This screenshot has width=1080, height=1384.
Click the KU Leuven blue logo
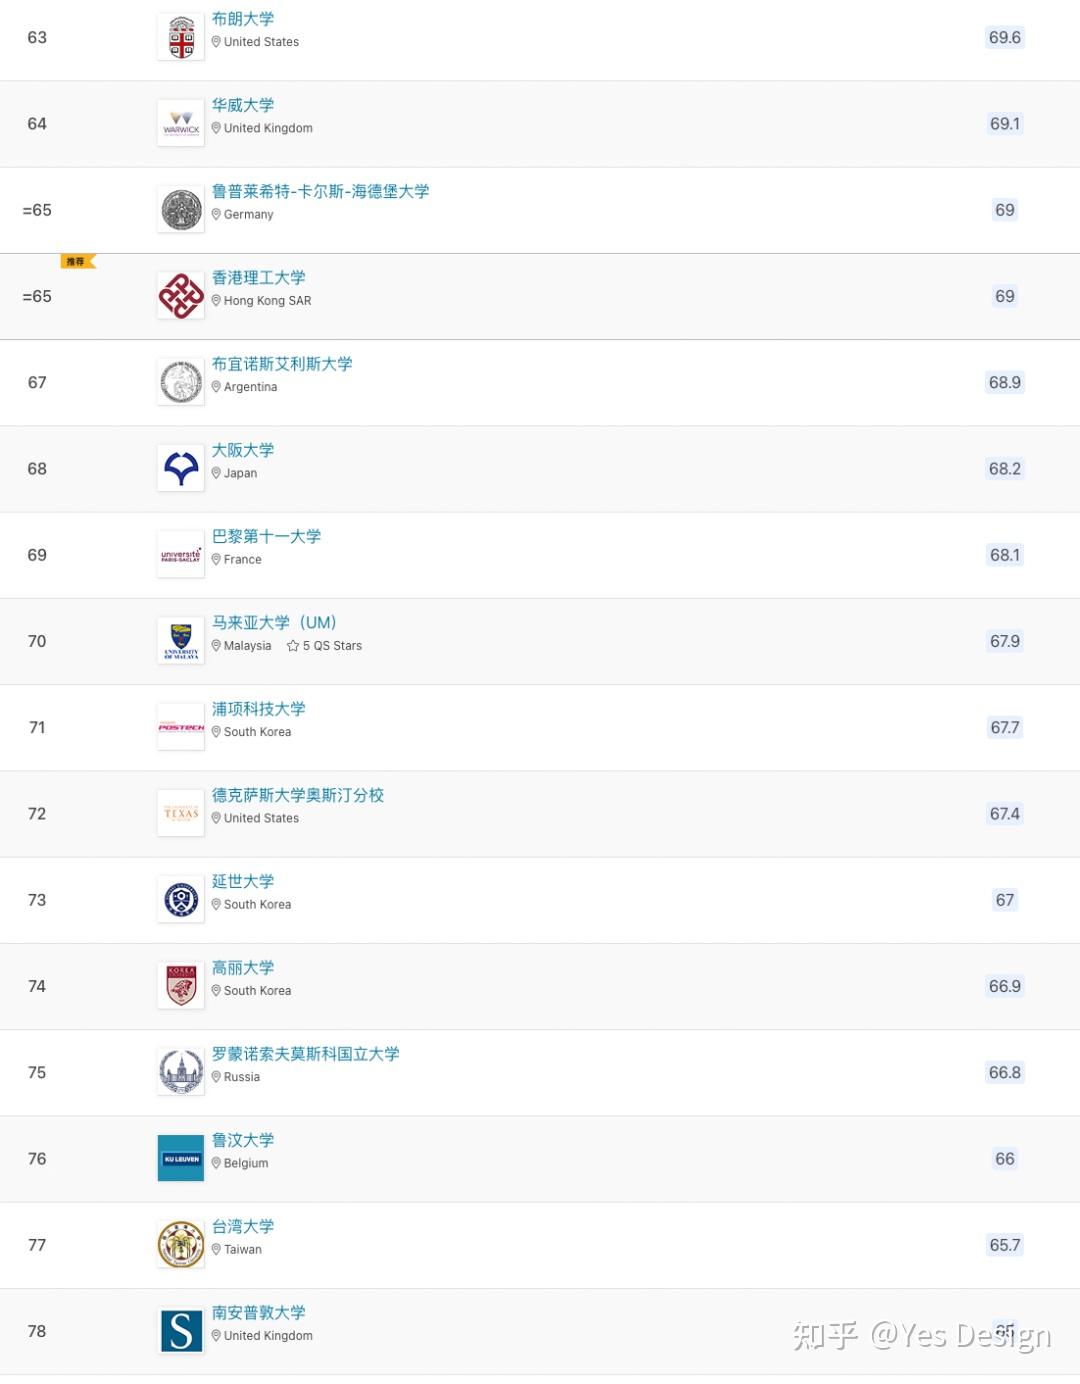pos(180,1157)
